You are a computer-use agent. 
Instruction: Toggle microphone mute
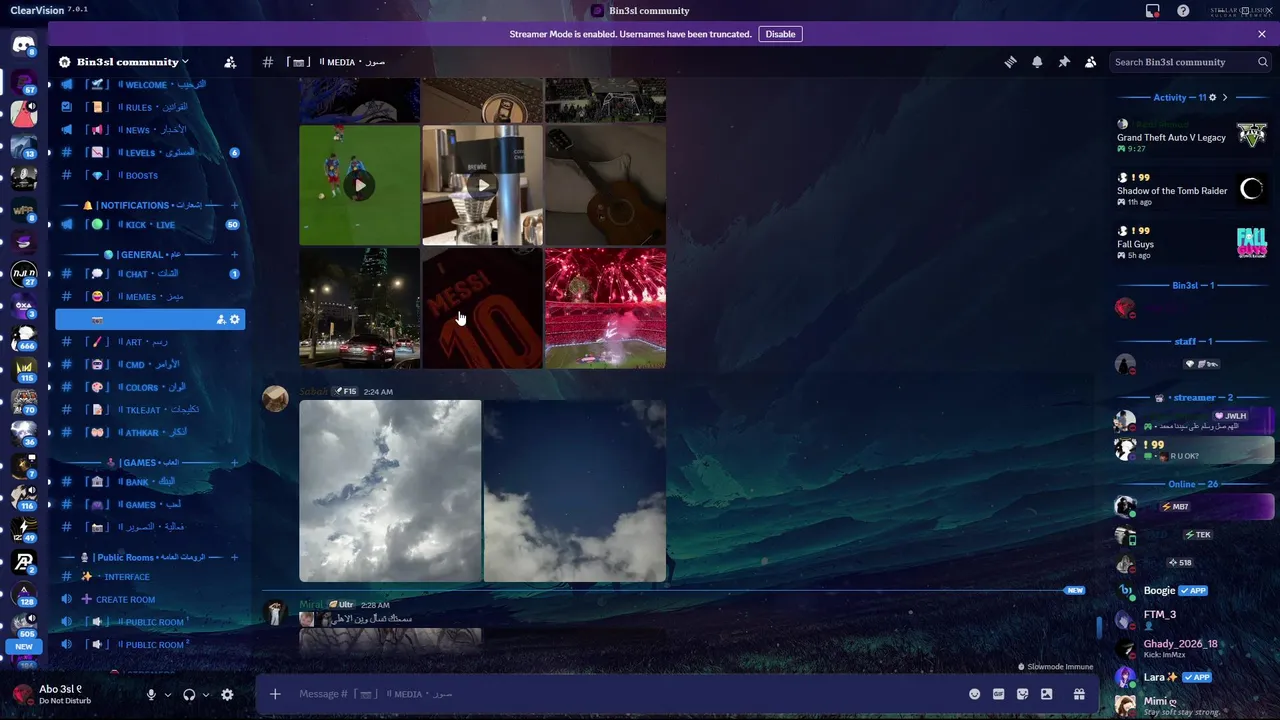151,694
